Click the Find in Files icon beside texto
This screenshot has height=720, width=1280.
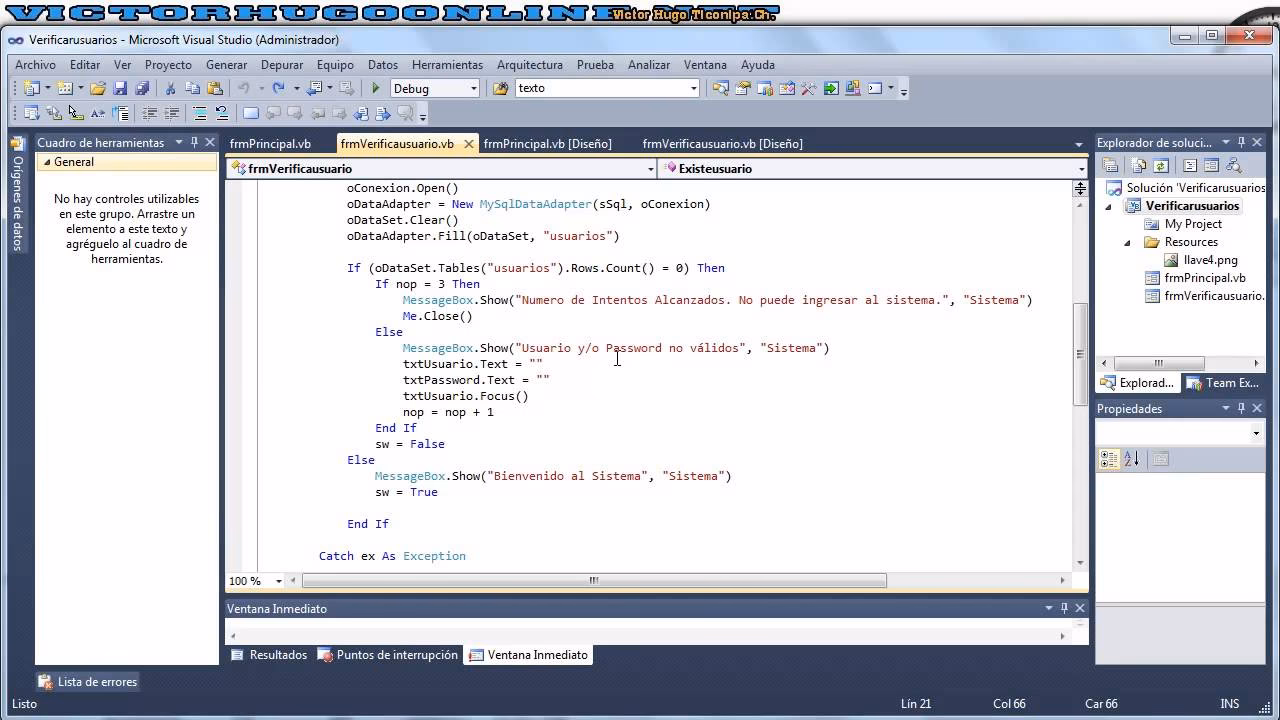tap(501, 88)
